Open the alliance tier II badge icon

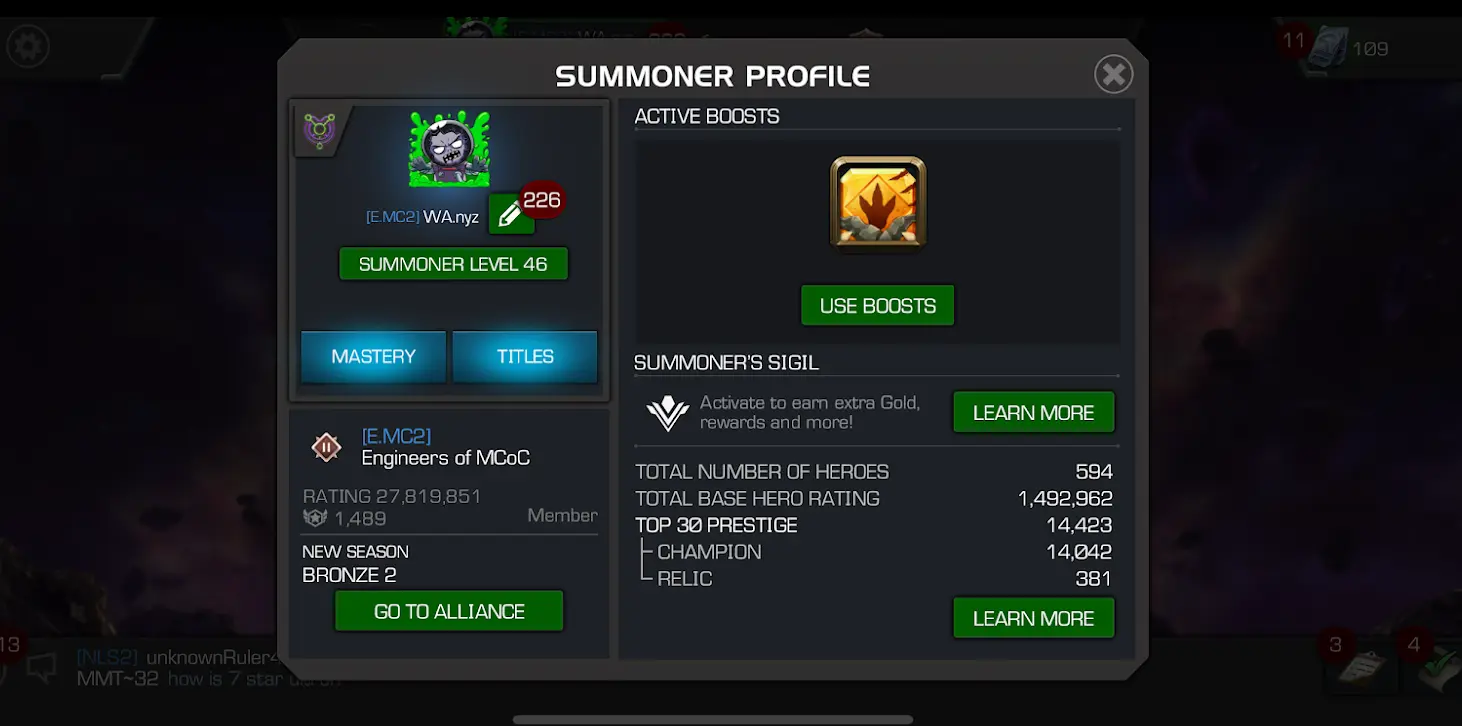pos(326,447)
